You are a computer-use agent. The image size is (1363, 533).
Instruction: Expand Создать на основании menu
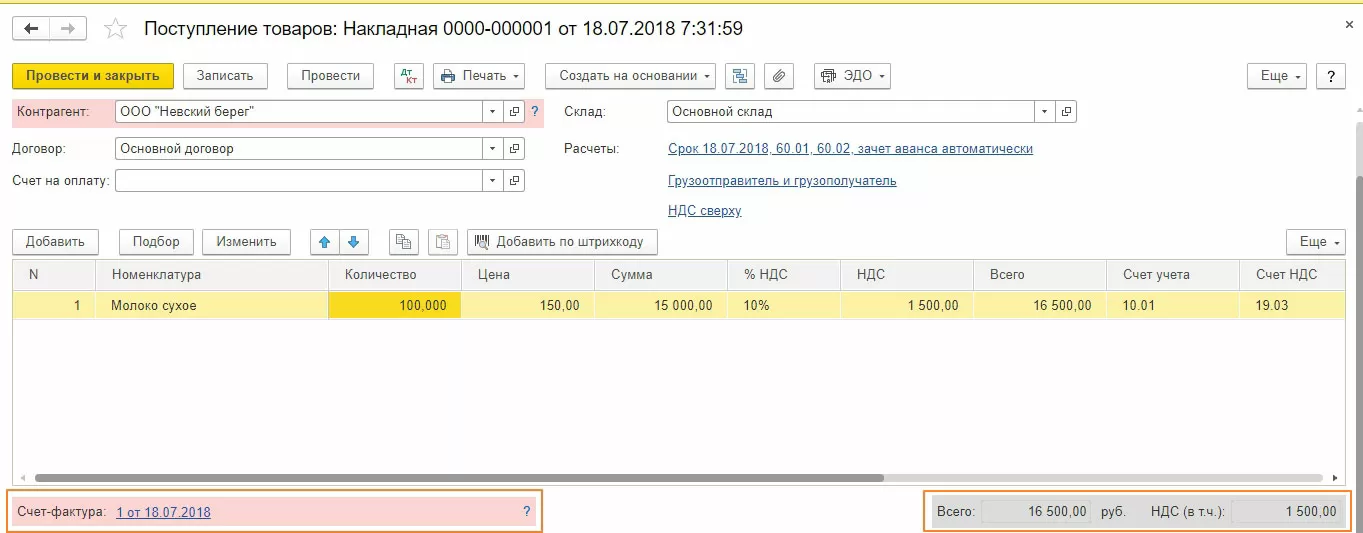point(631,76)
